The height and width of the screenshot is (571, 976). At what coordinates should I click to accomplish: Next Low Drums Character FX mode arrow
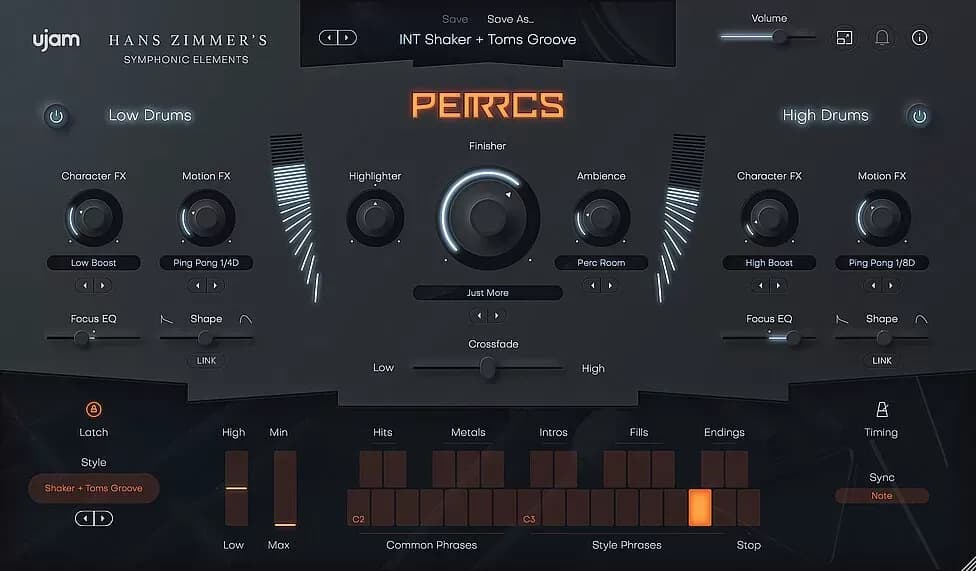pyautogui.click(x=103, y=286)
